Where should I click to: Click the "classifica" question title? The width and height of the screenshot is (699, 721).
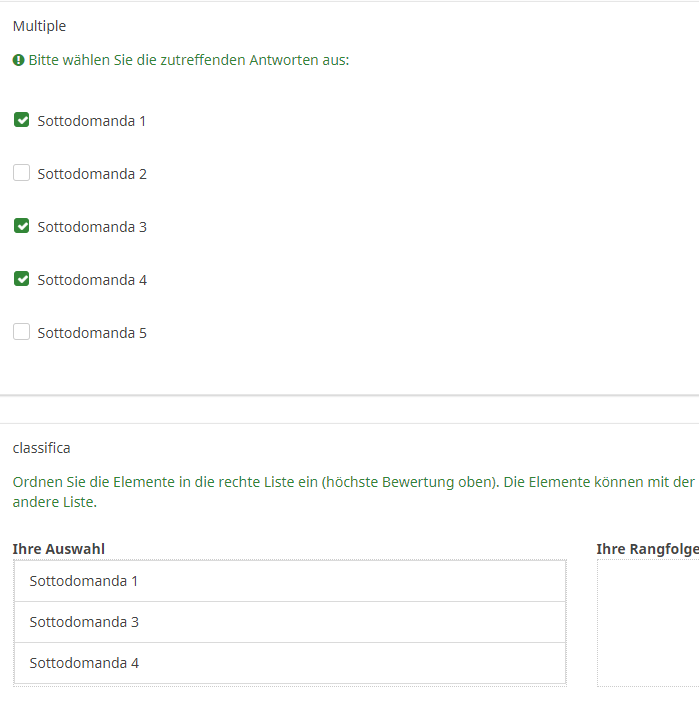pos(42,448)
